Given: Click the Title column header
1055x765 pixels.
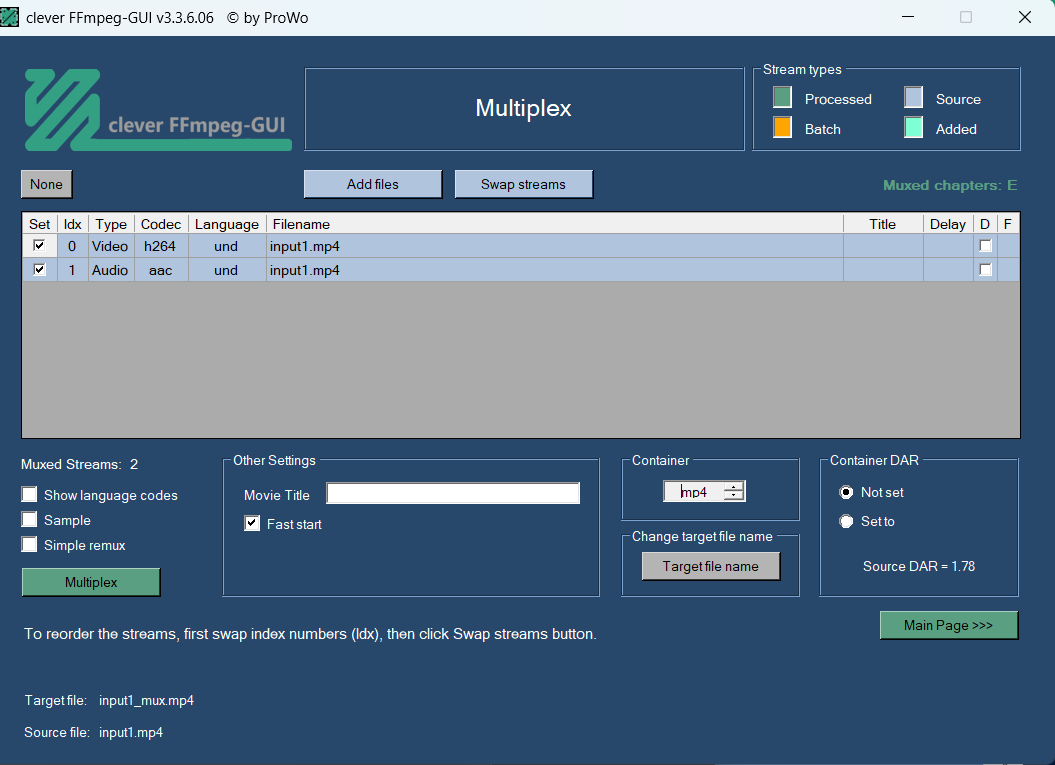Looking at the screenshot, I should click(x=883, y=224).
